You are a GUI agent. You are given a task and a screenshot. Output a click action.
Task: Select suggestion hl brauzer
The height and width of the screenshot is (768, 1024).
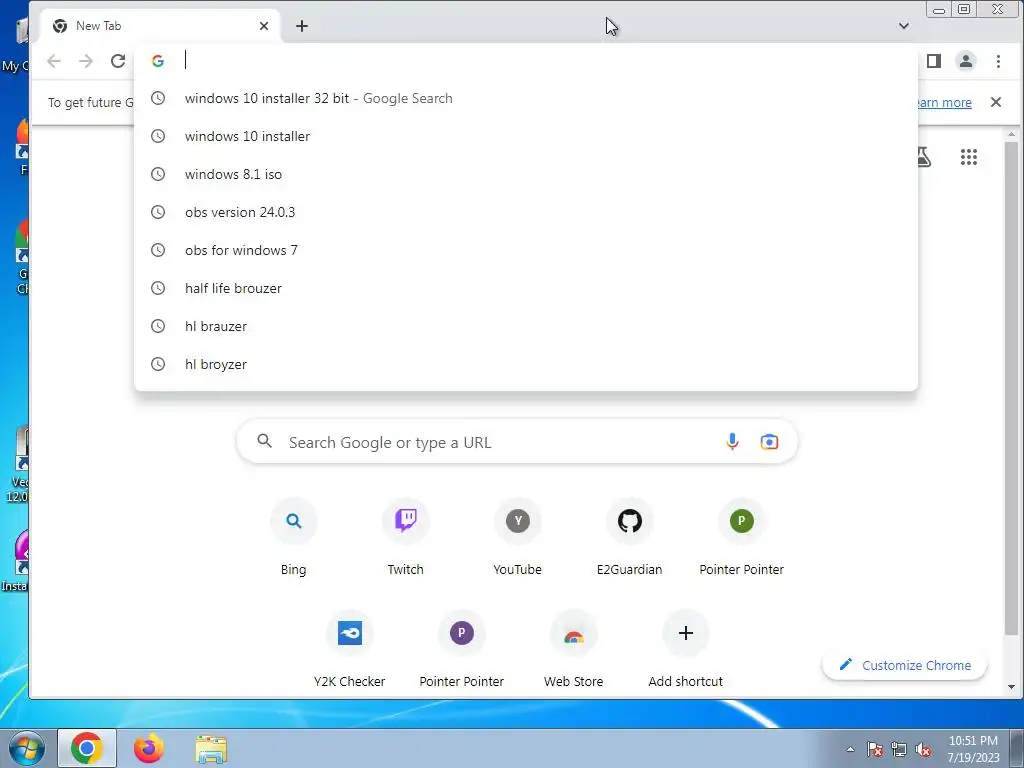pos(526,326)
